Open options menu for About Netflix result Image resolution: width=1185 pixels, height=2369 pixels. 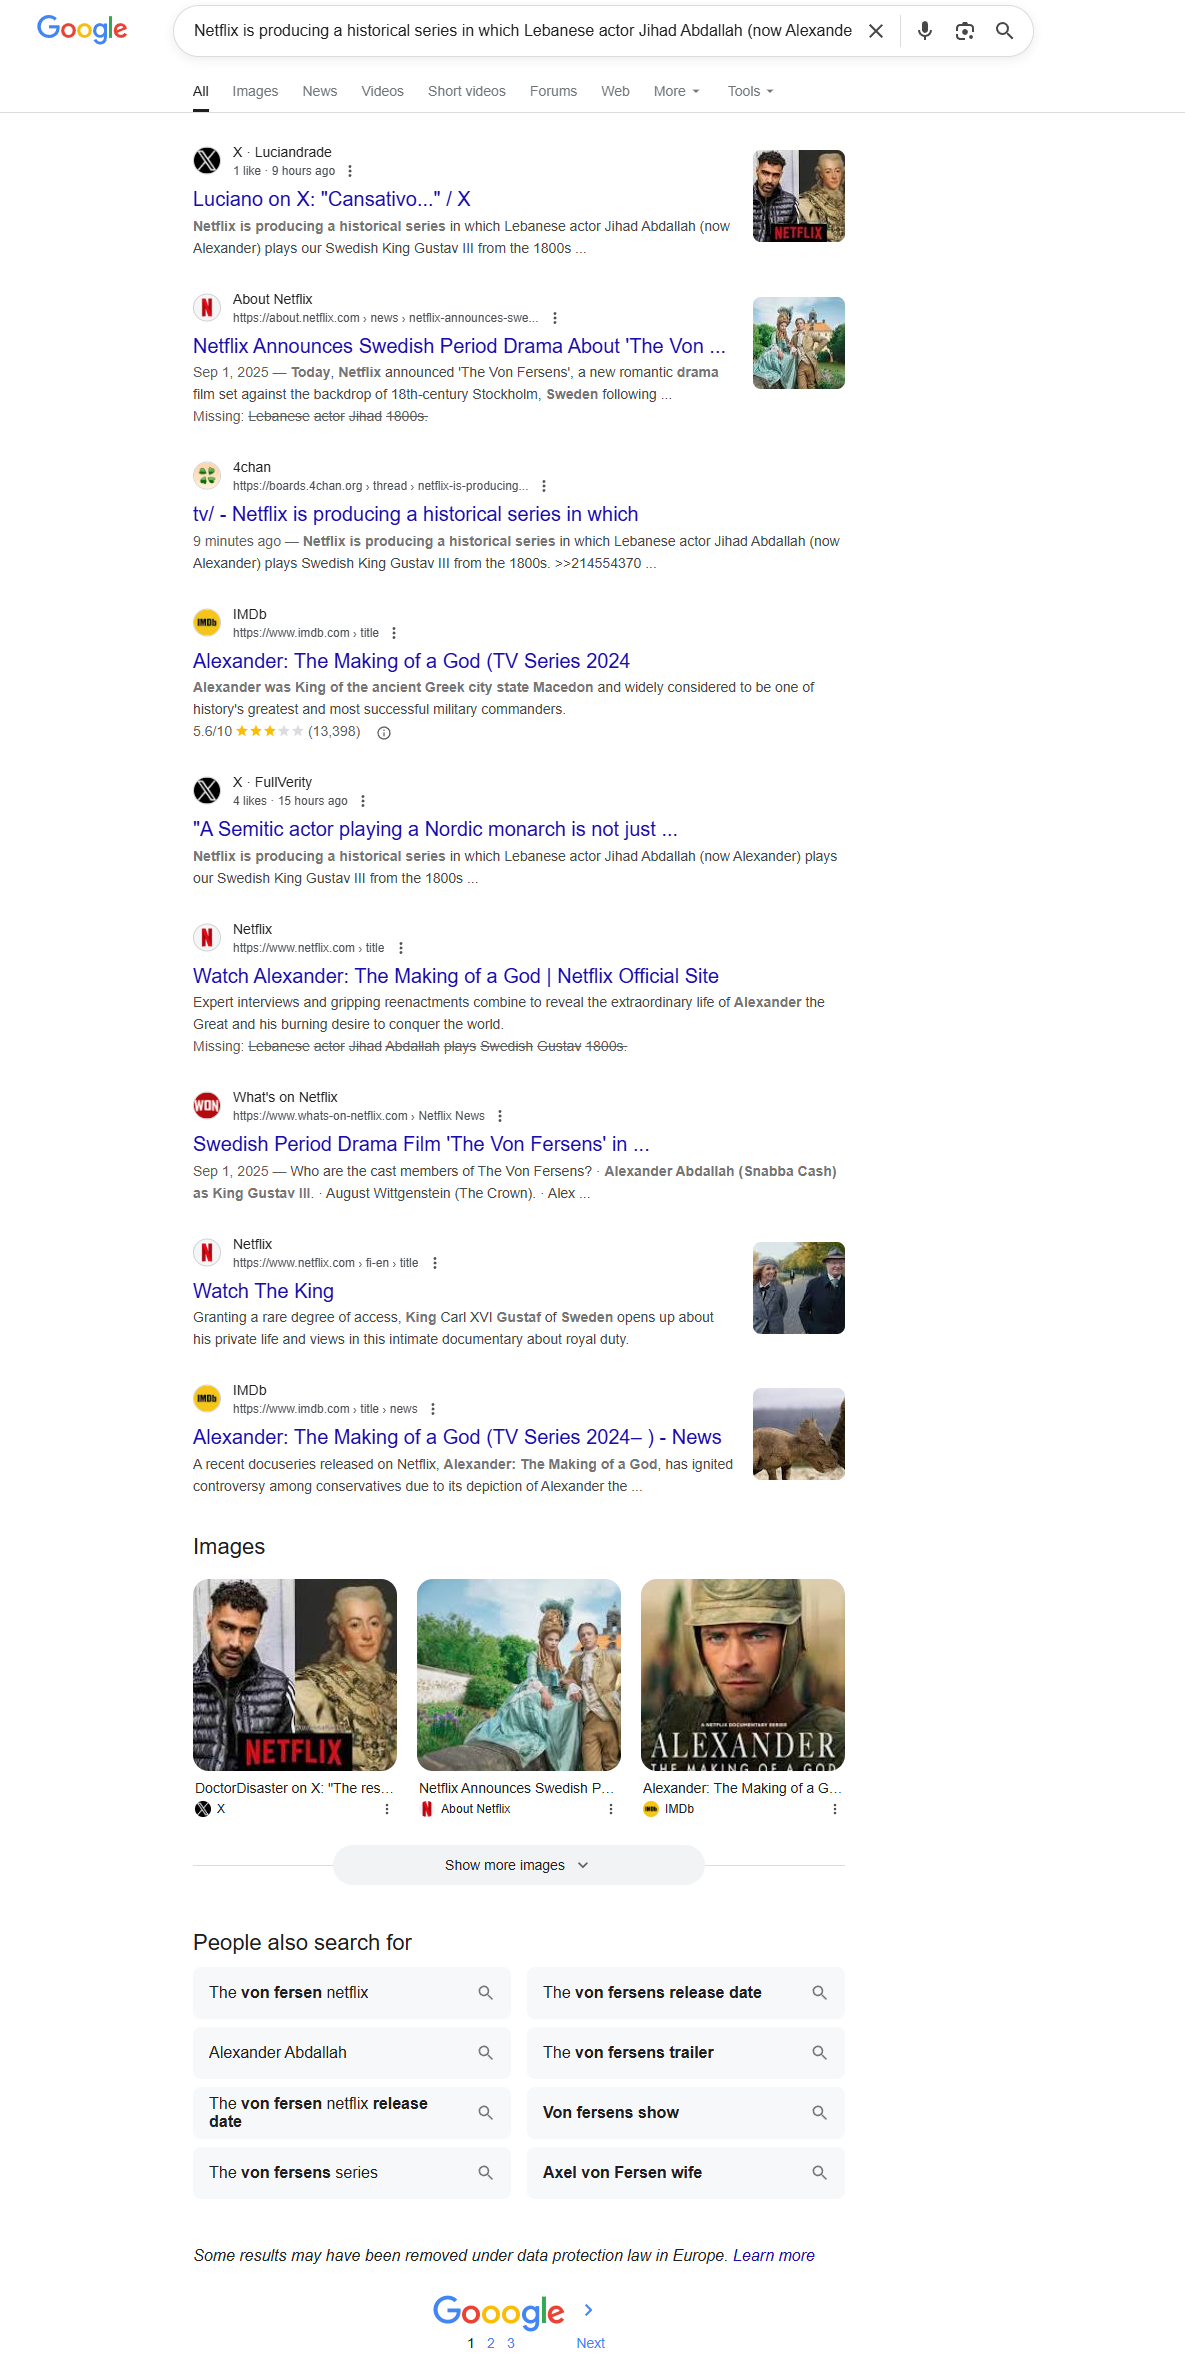tap(555, 318)
